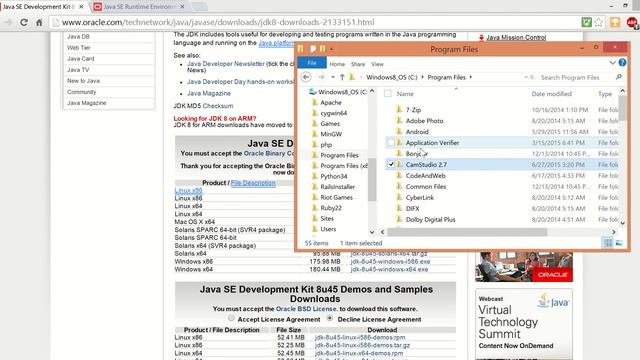Select Accept License Agreement radio button
This screenshot has width=640, height=360.
tap(231, 318)
